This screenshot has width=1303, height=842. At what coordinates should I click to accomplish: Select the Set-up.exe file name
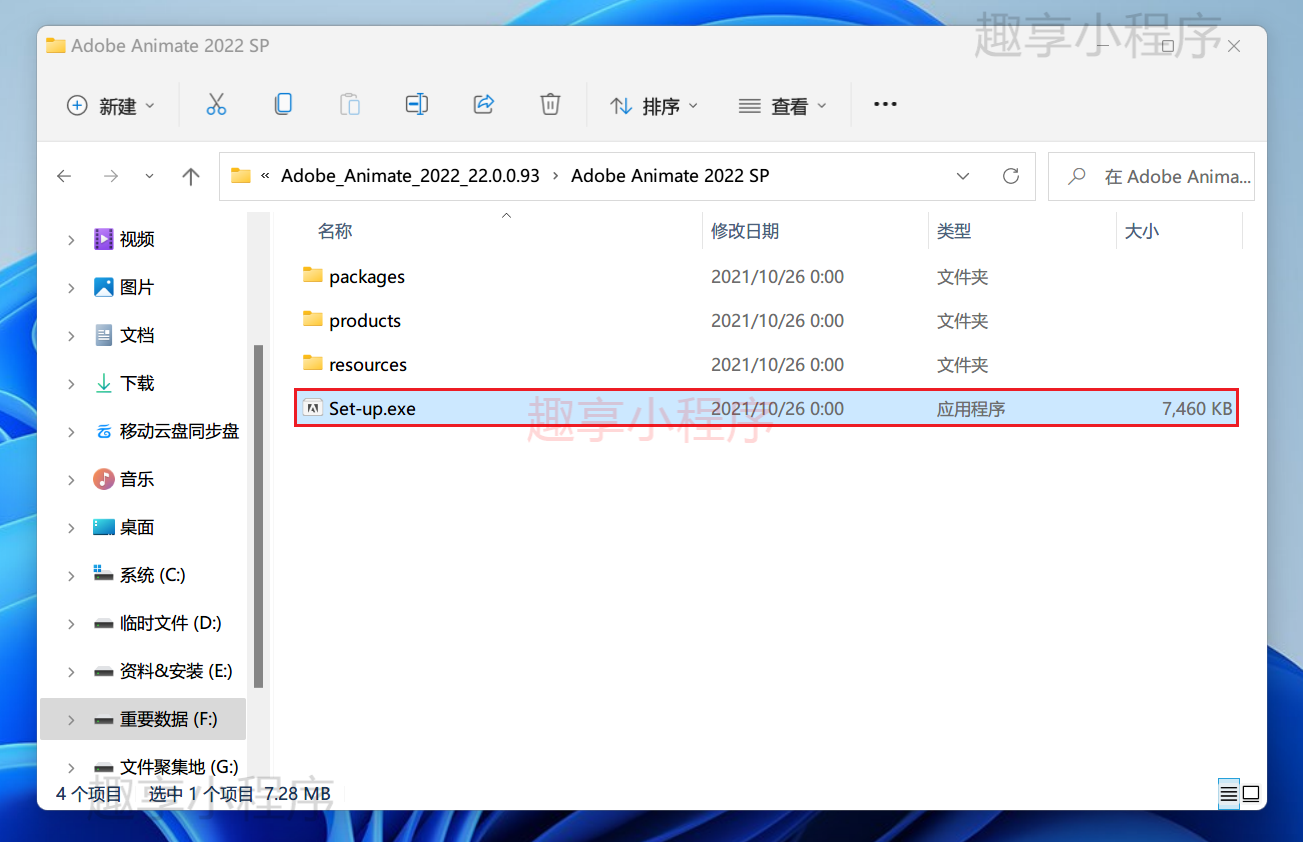372,409
